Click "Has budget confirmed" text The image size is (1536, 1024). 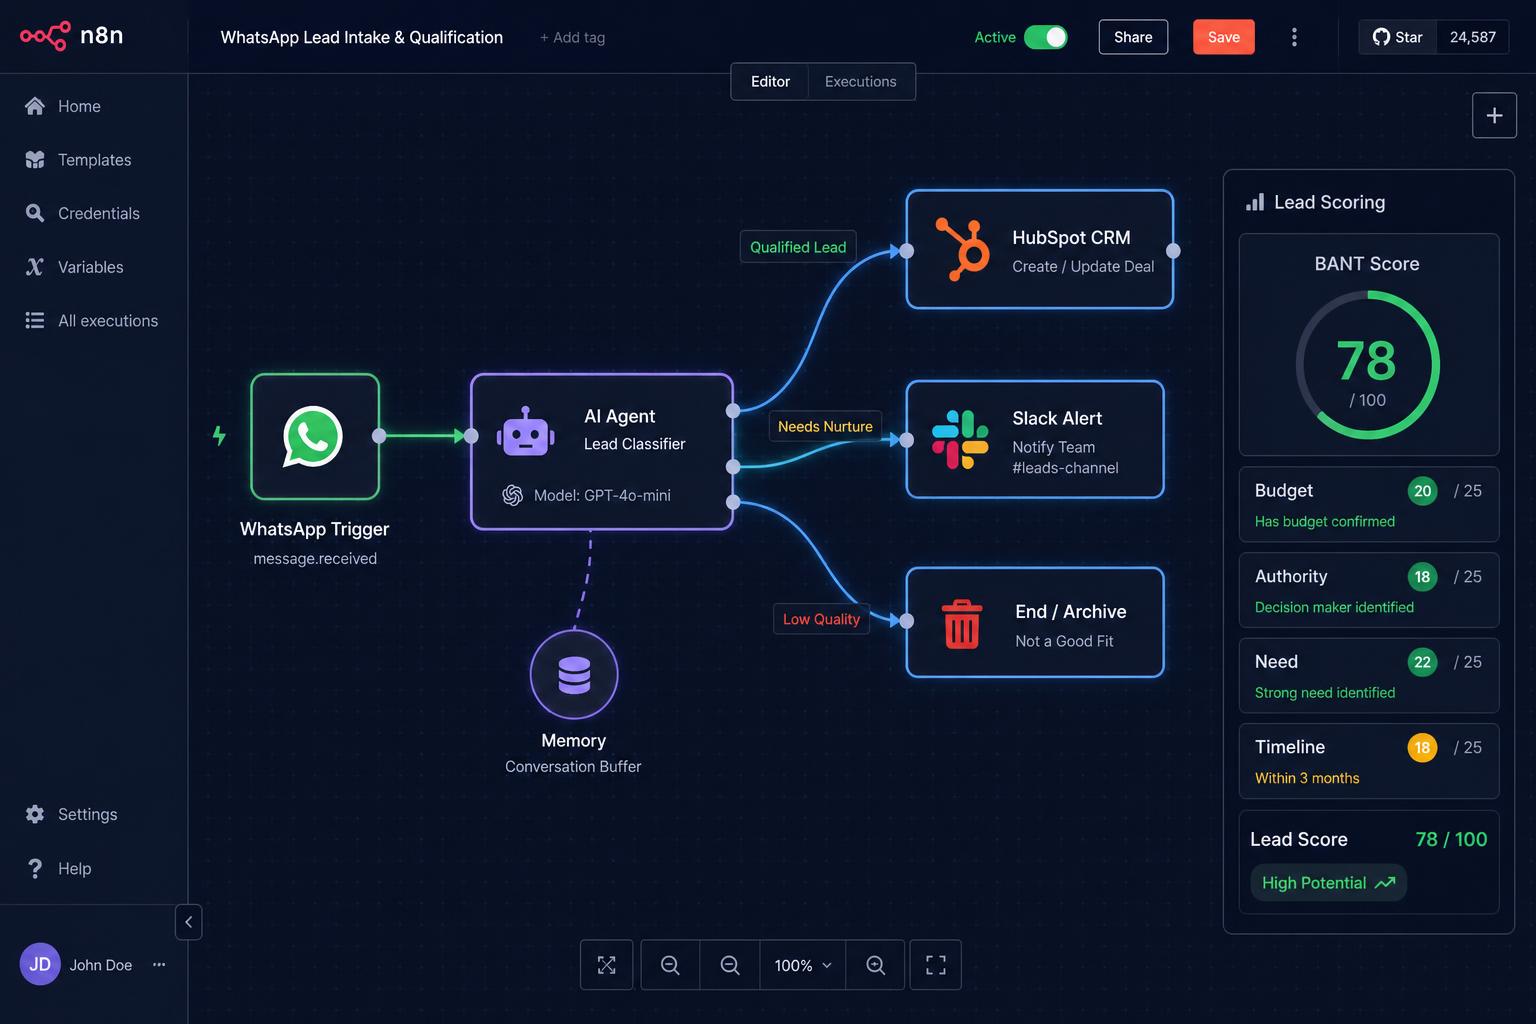click(x=1325, y=521)
